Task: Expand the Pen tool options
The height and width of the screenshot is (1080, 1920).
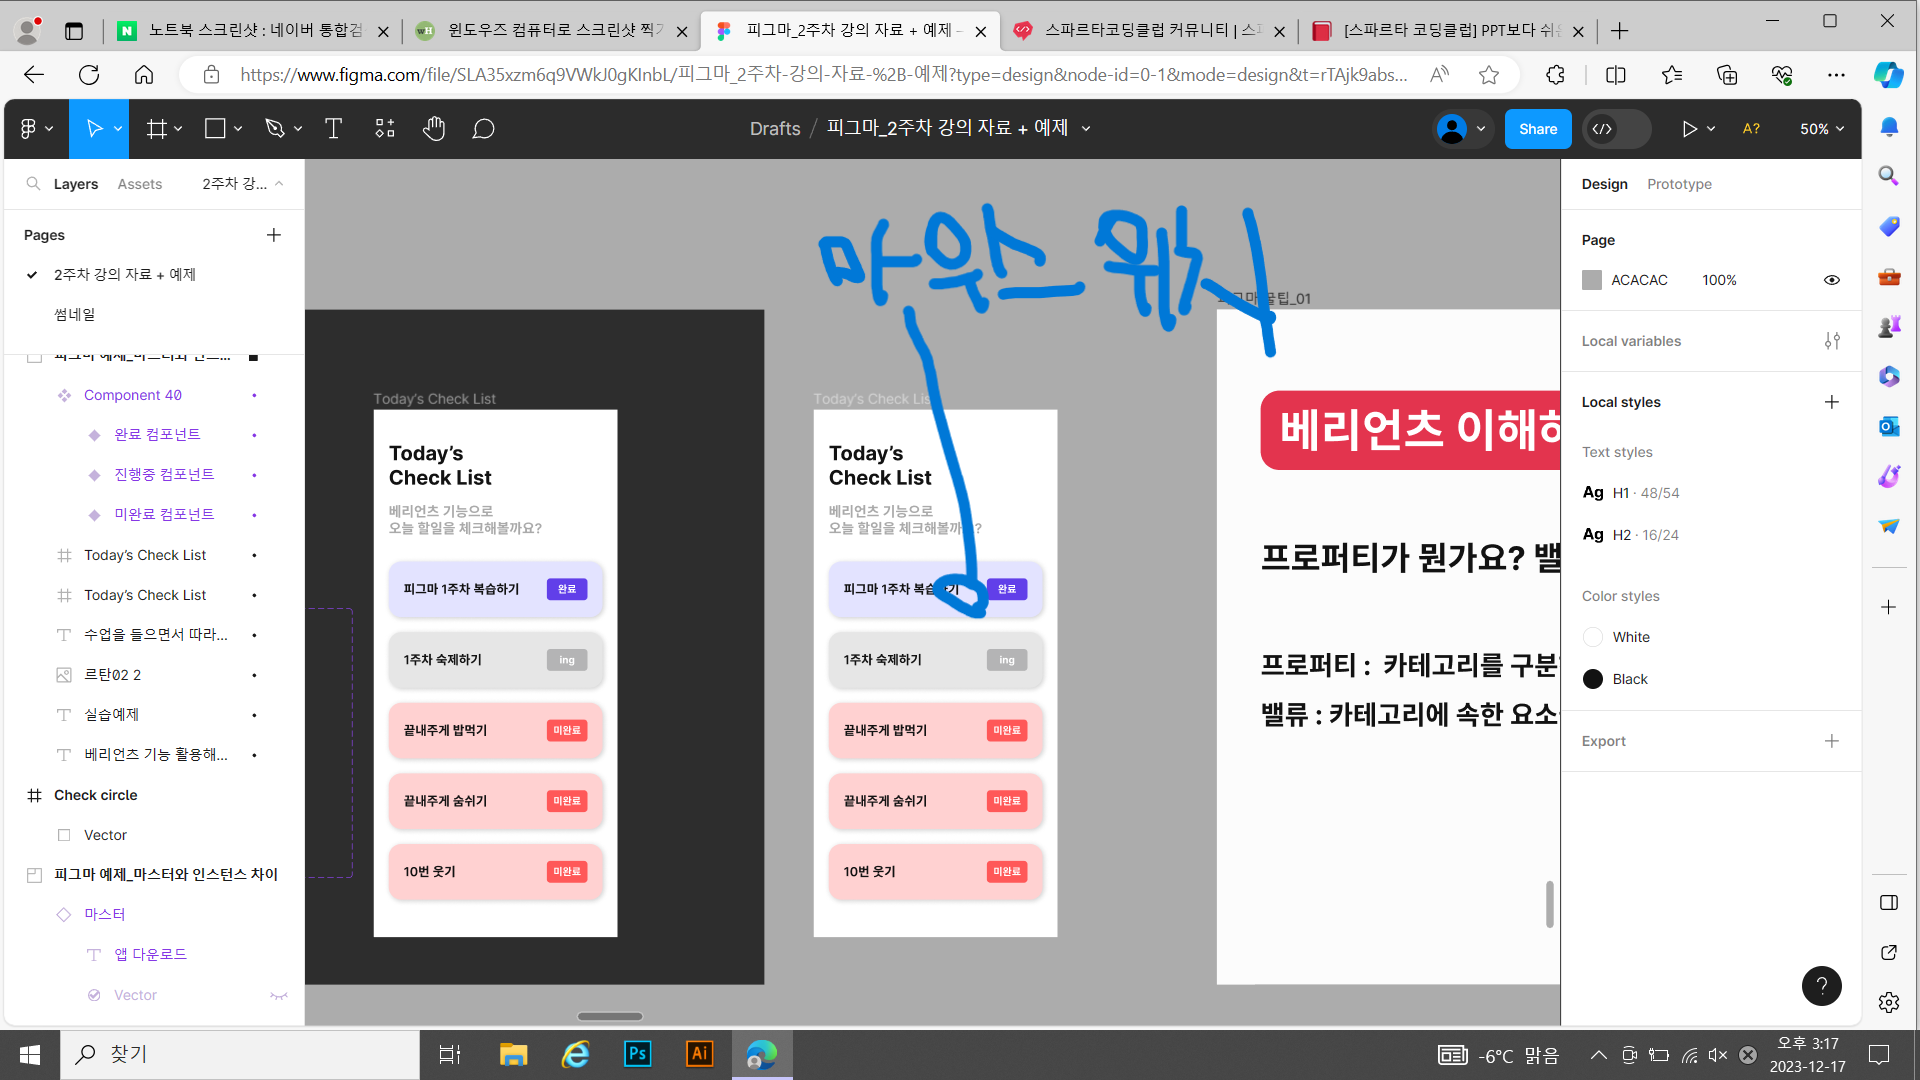Action: [x=298, y=129]
